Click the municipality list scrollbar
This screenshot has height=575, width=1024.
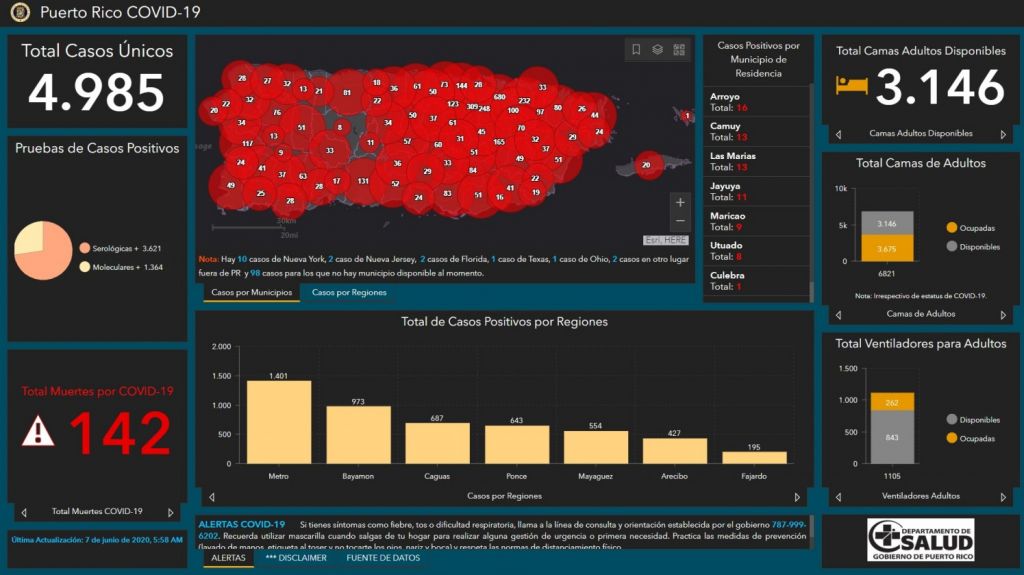[811, 190]
